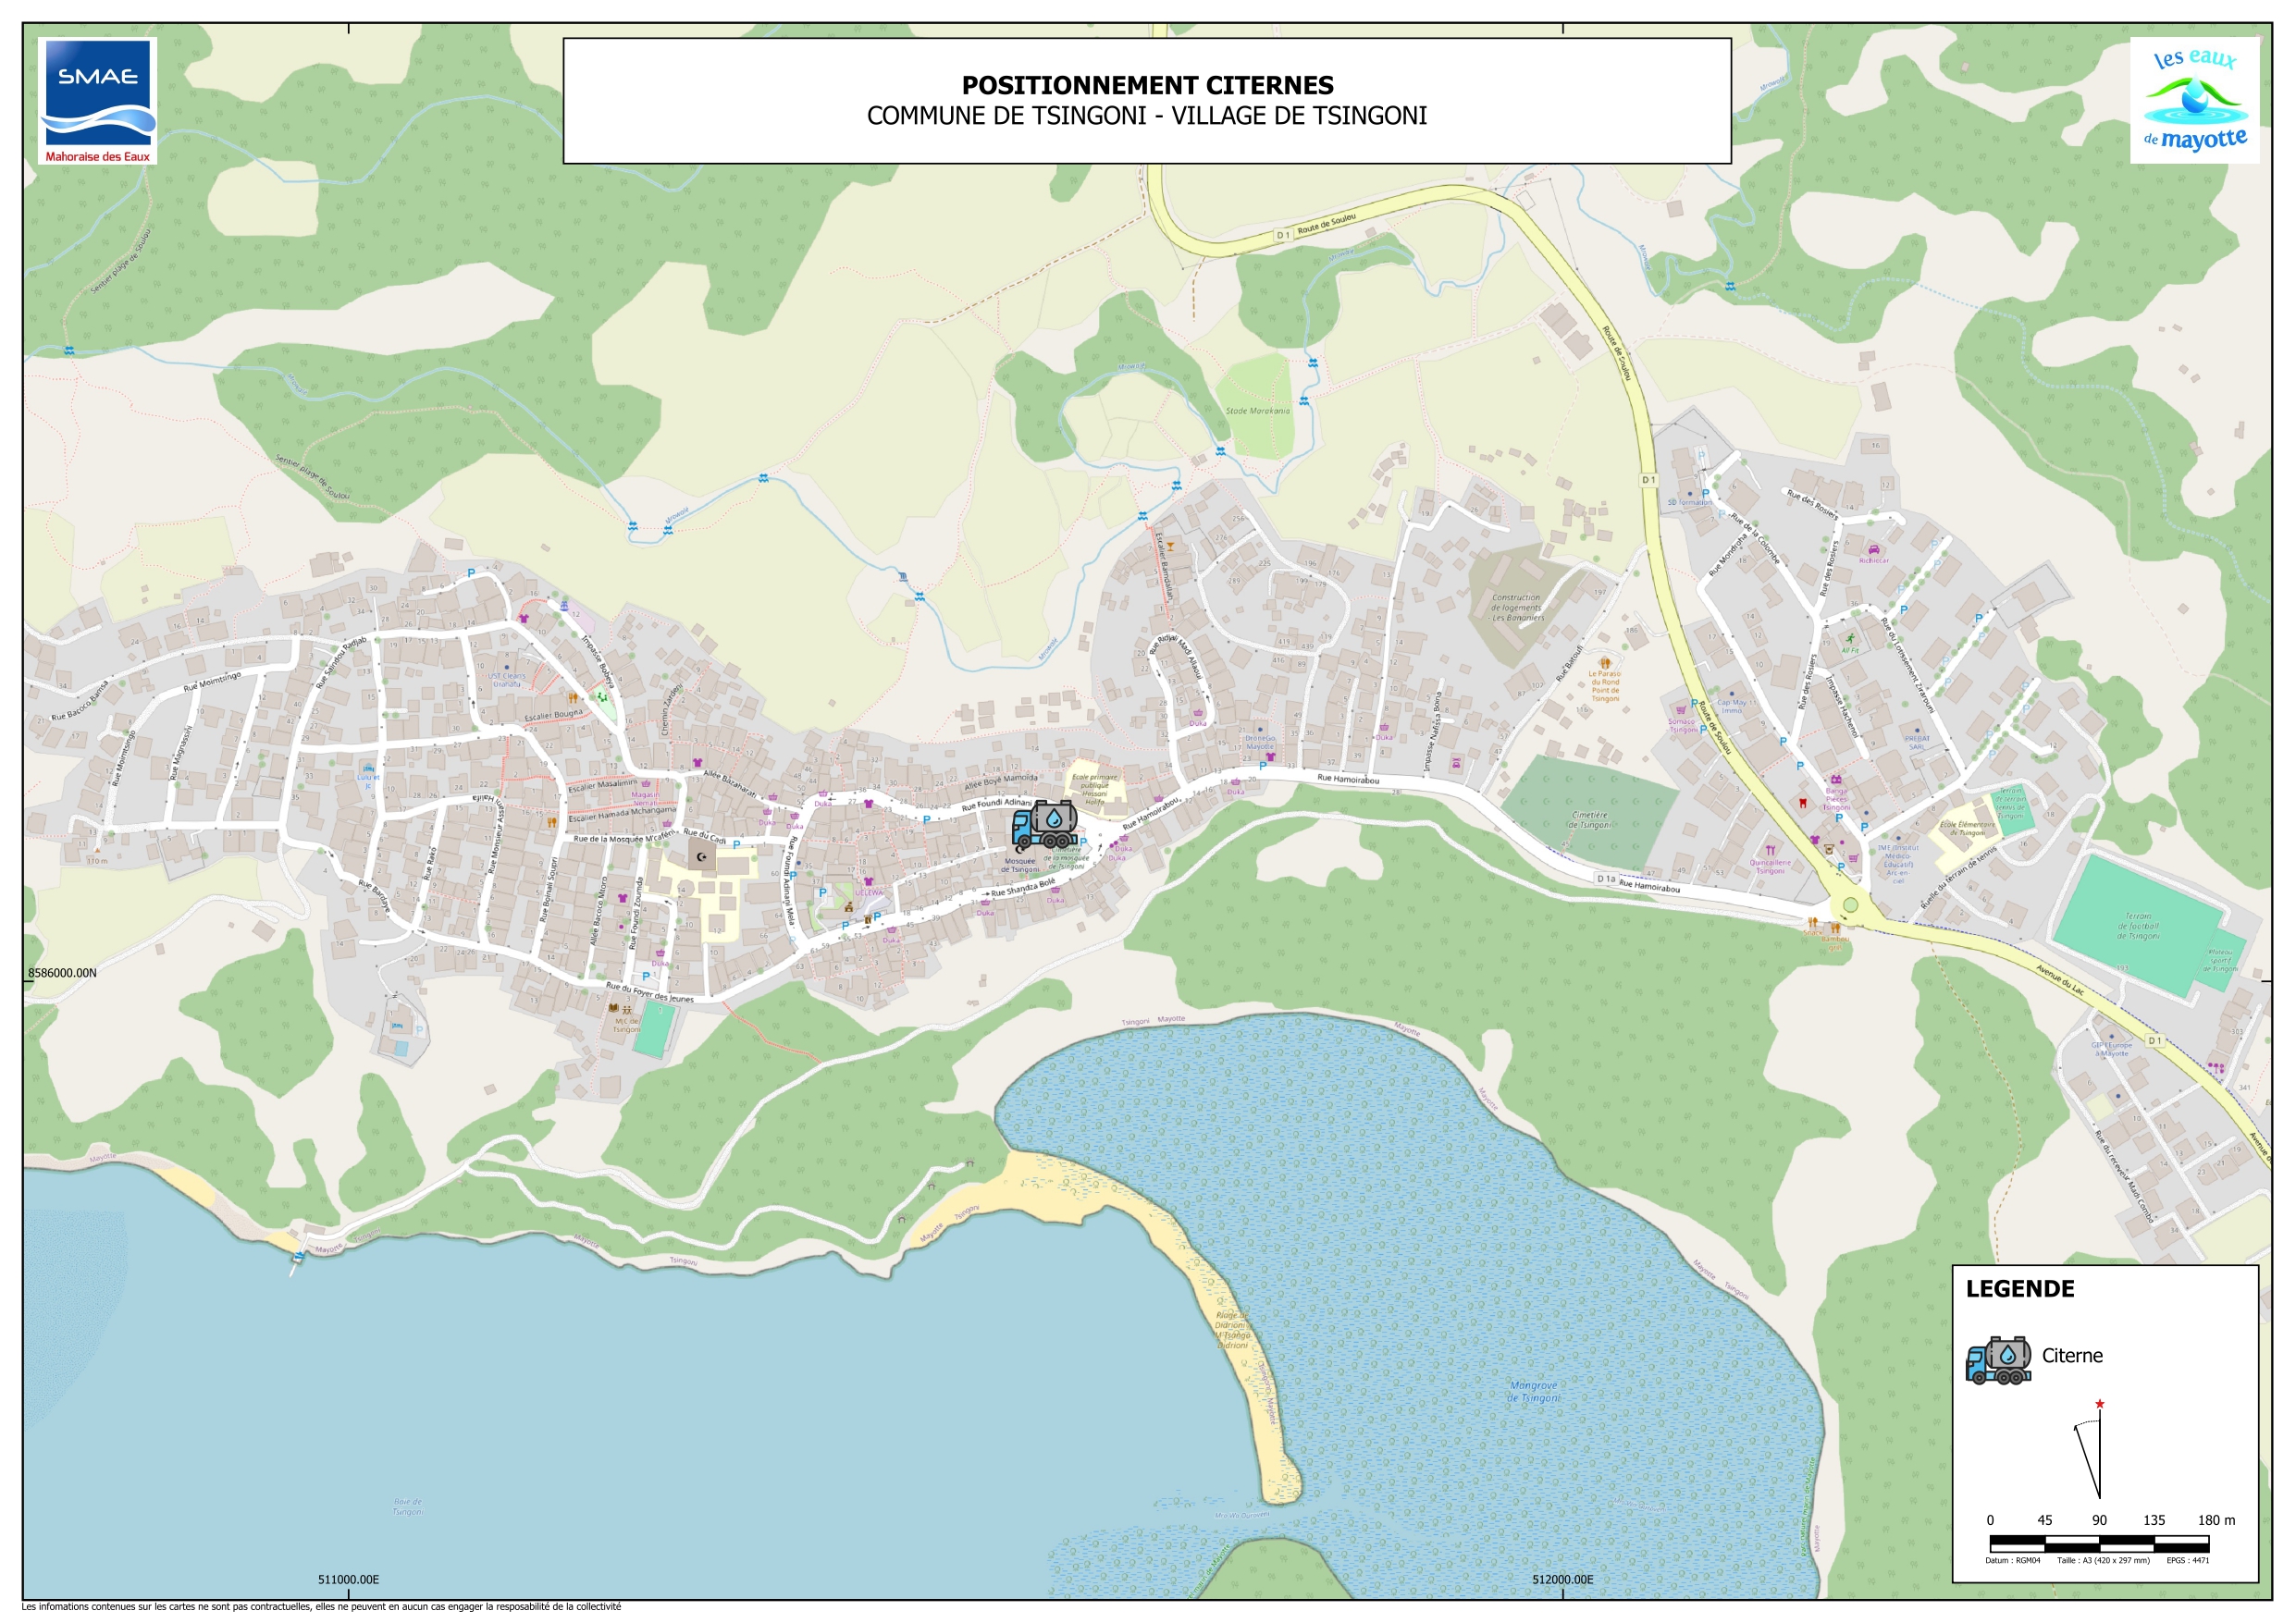The height and width of the screenshot is (1623, 2296).
Task: Click the les eaux de mayotte logo
Action: click(2194, 100)
